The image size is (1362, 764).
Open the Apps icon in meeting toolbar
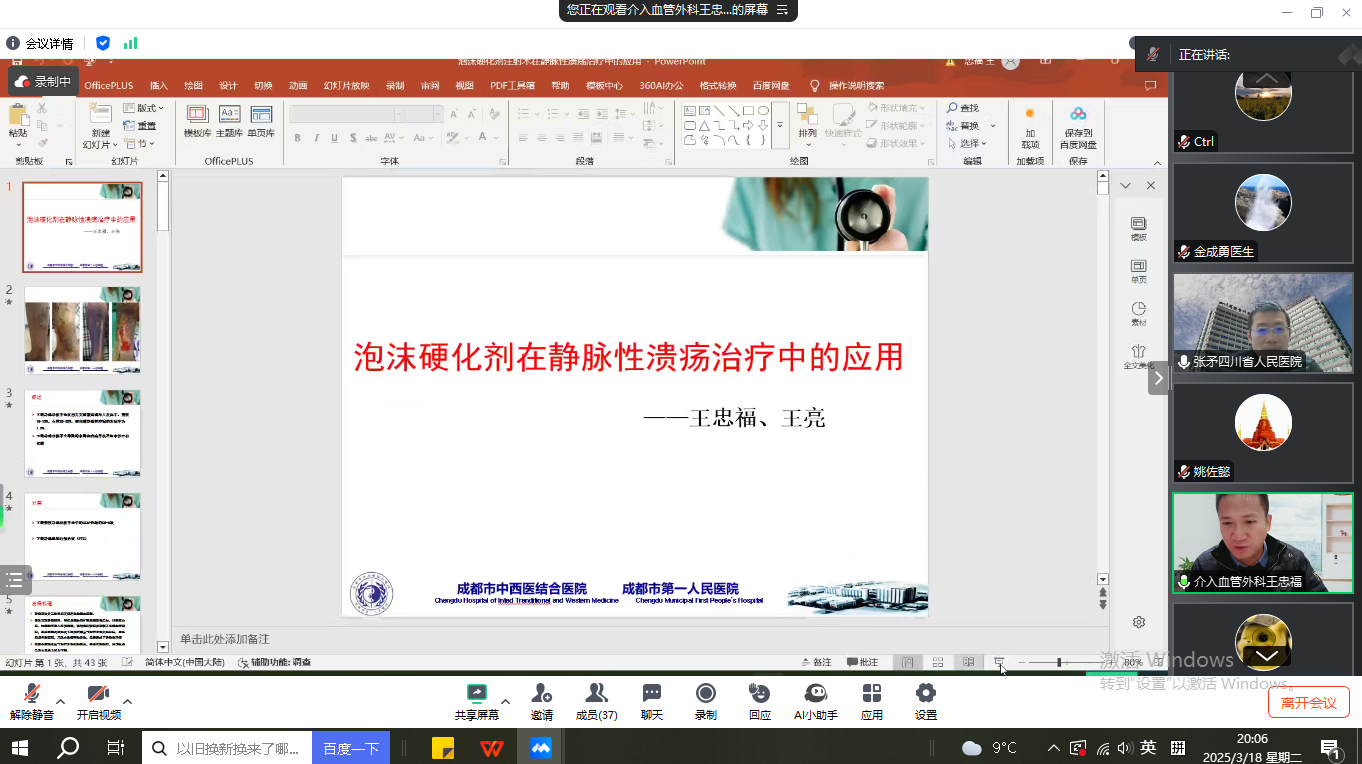click(872, 694)
